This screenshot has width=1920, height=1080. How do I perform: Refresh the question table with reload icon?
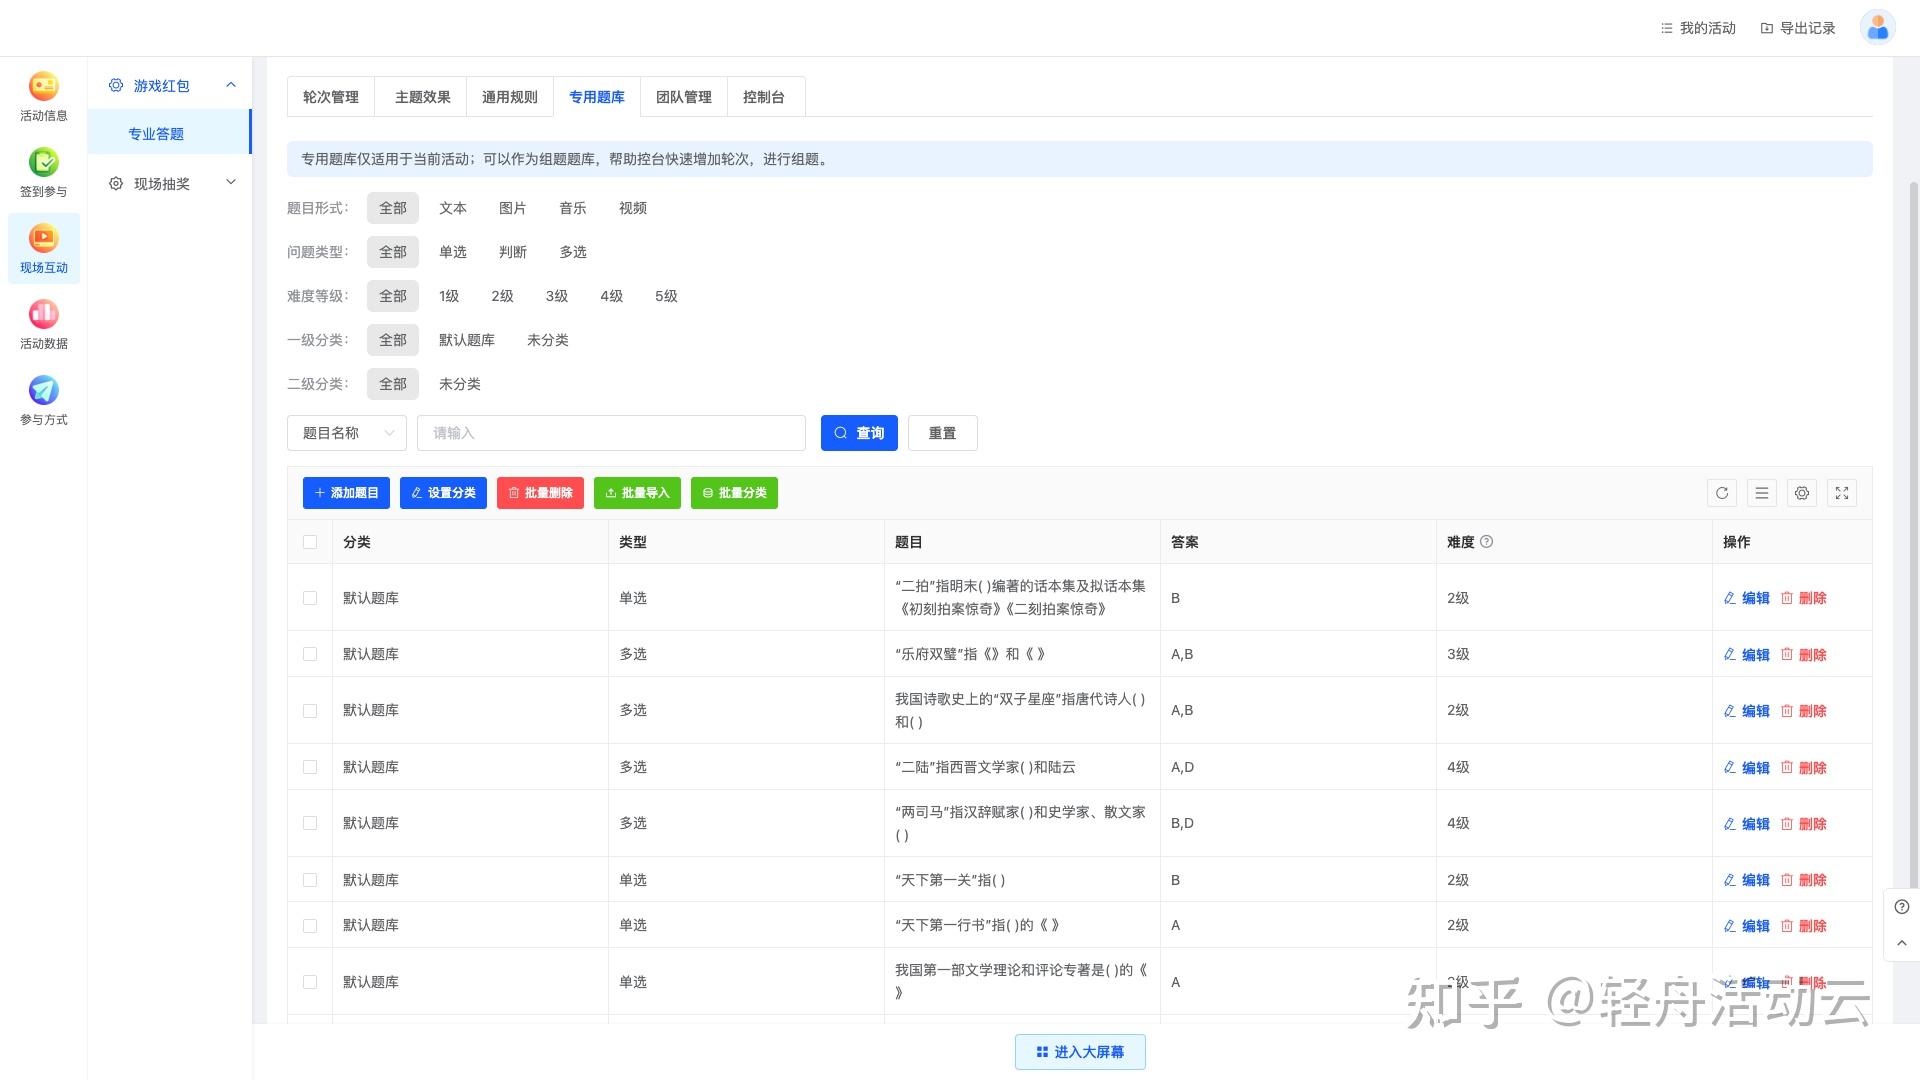pos(1722,493)
